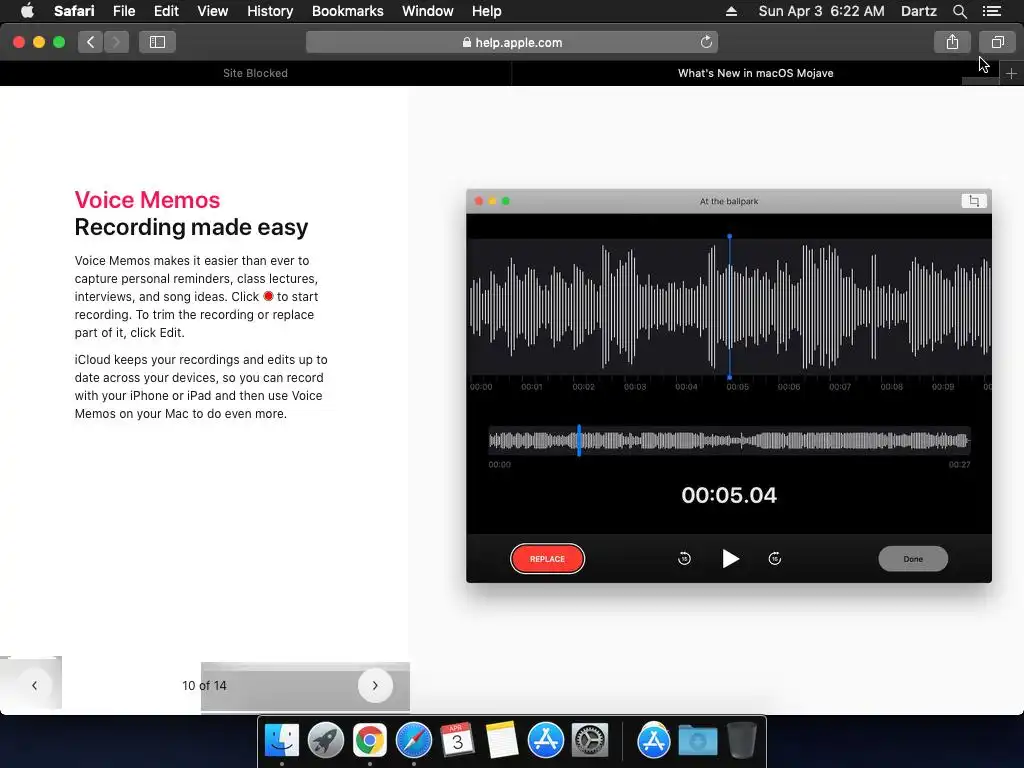Screen dimensions: 1024x768
Task: Open the Help menu
Action: (x=487, y=11)
